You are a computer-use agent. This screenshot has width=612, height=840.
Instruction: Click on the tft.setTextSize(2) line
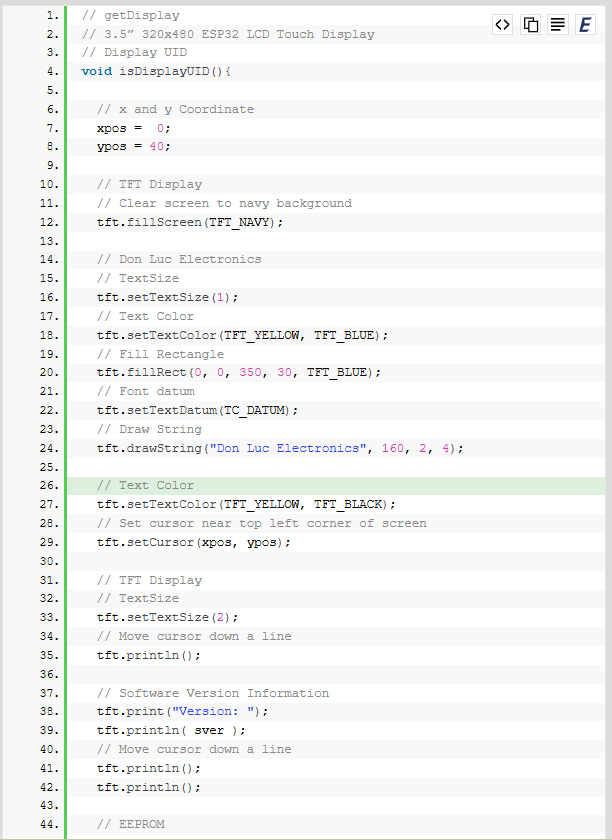[x=167, y=617]
